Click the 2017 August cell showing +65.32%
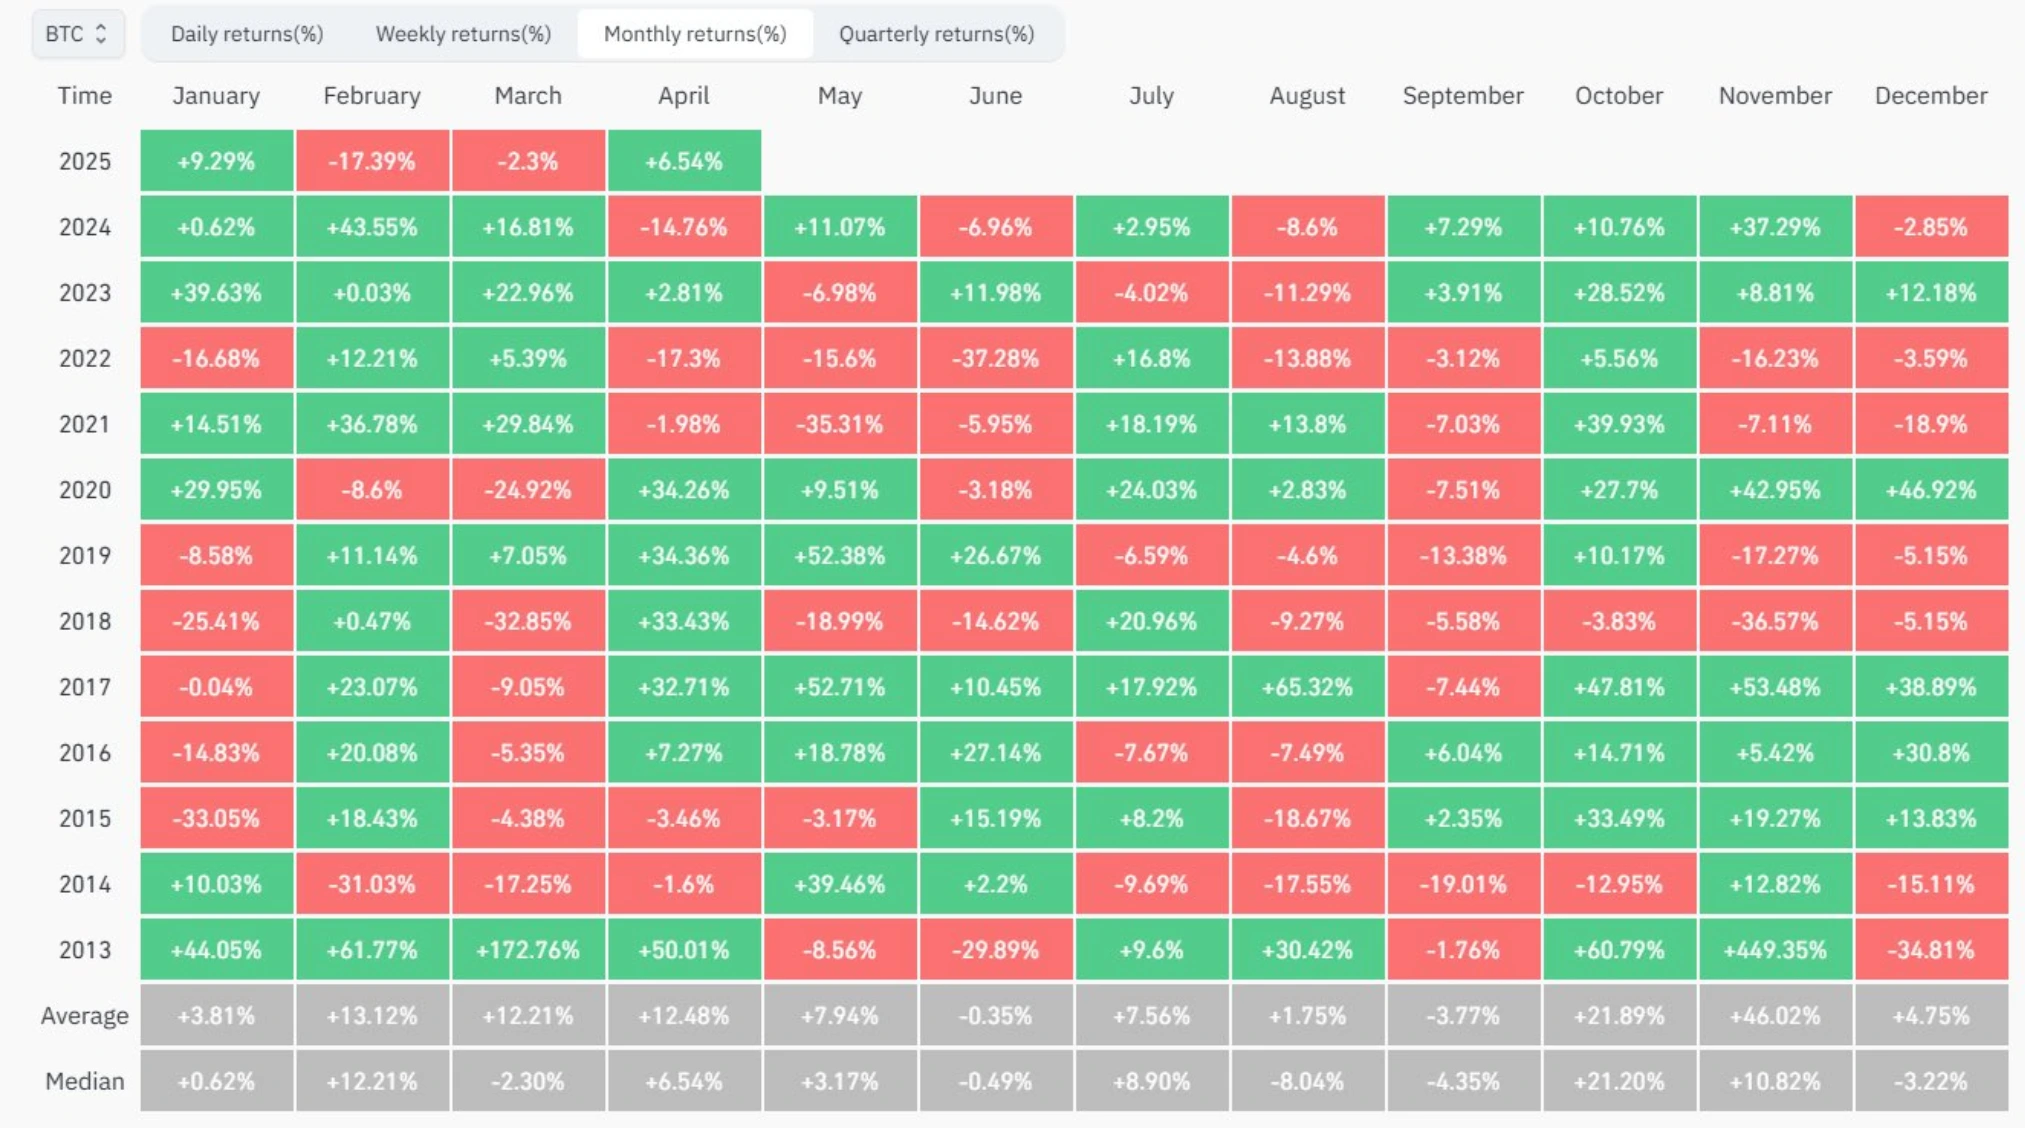This screenshot has width=2025, height=1128. click(x=1308, y=687)
